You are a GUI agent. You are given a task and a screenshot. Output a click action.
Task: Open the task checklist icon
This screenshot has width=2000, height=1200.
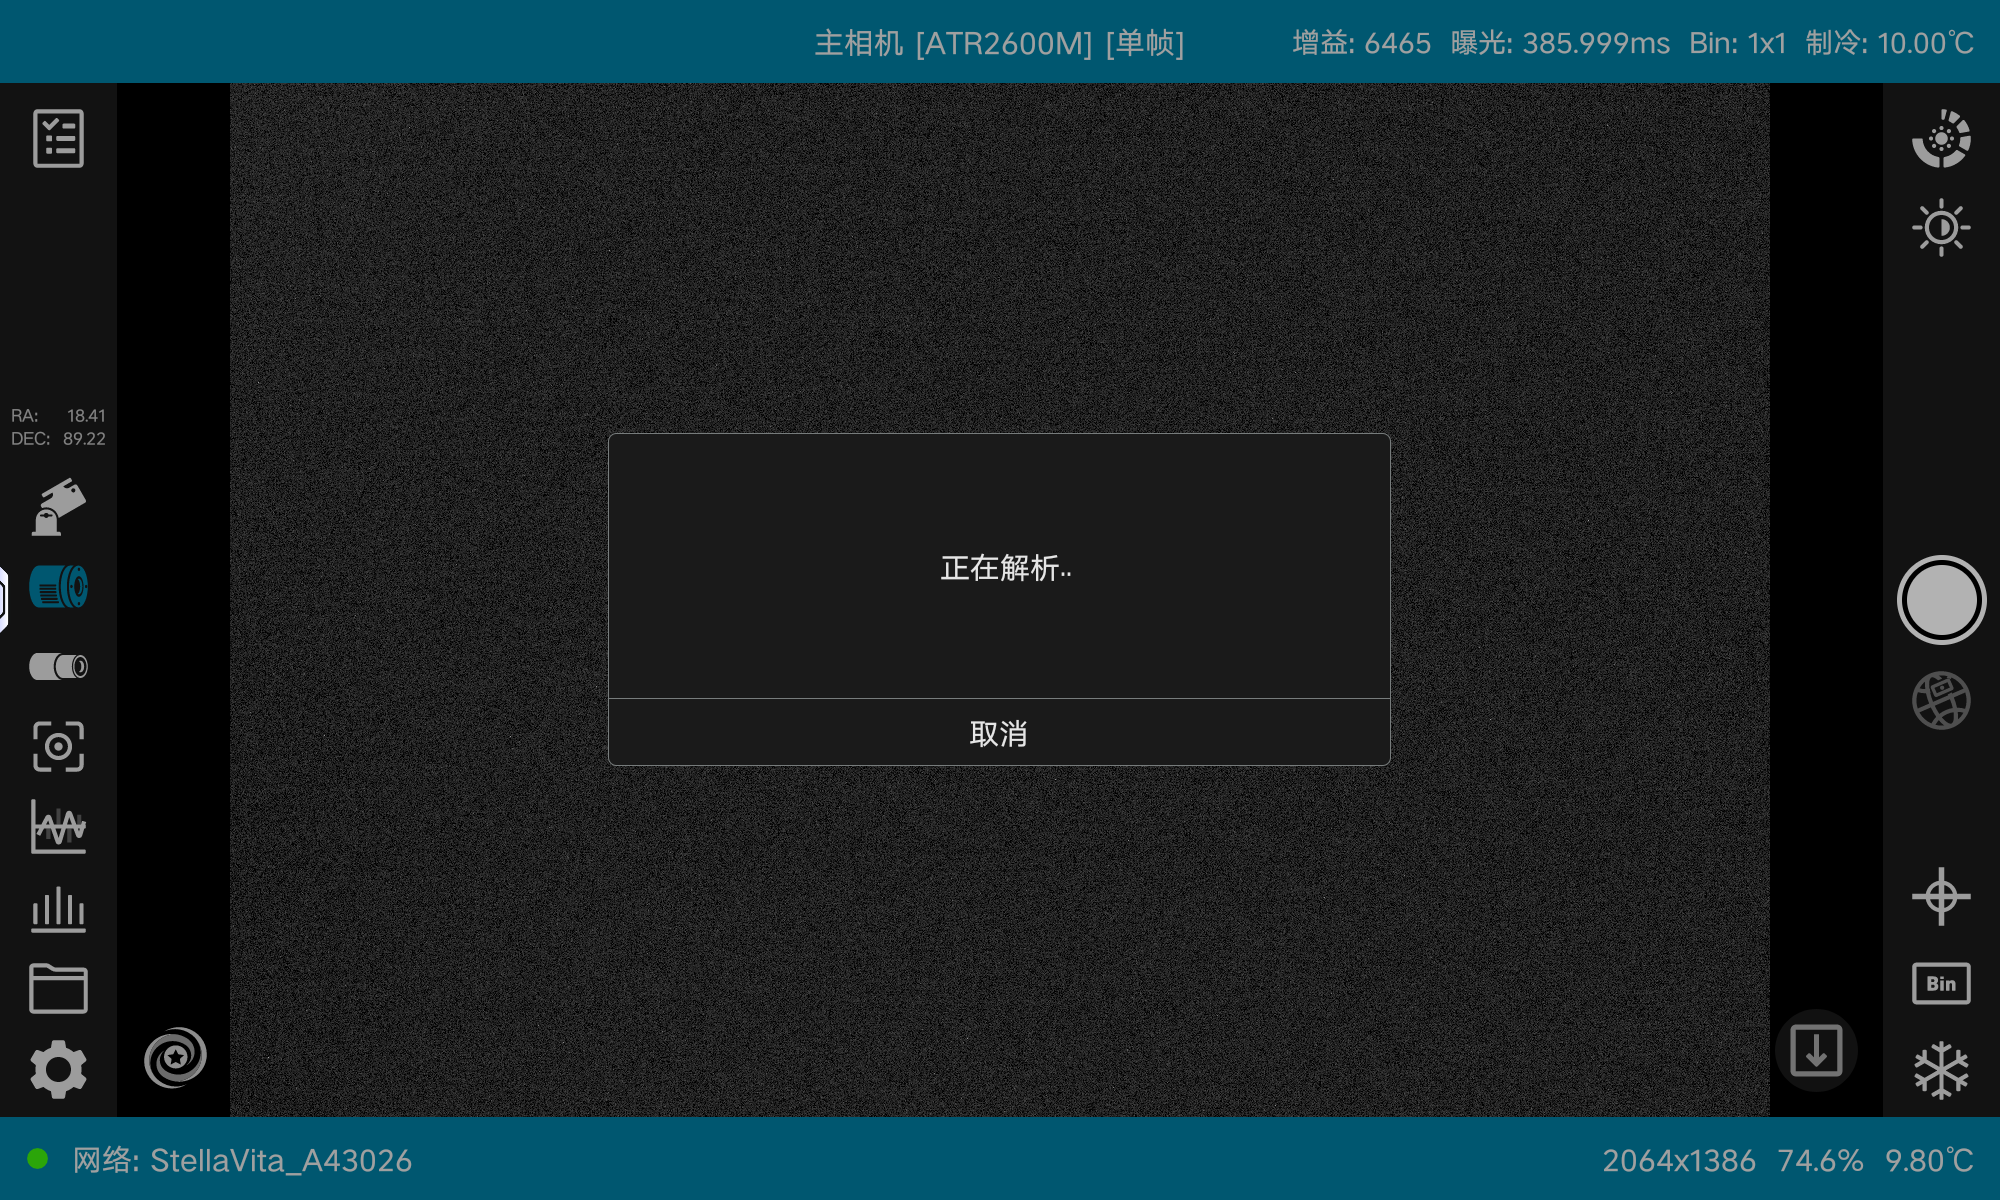pos(58,138)
